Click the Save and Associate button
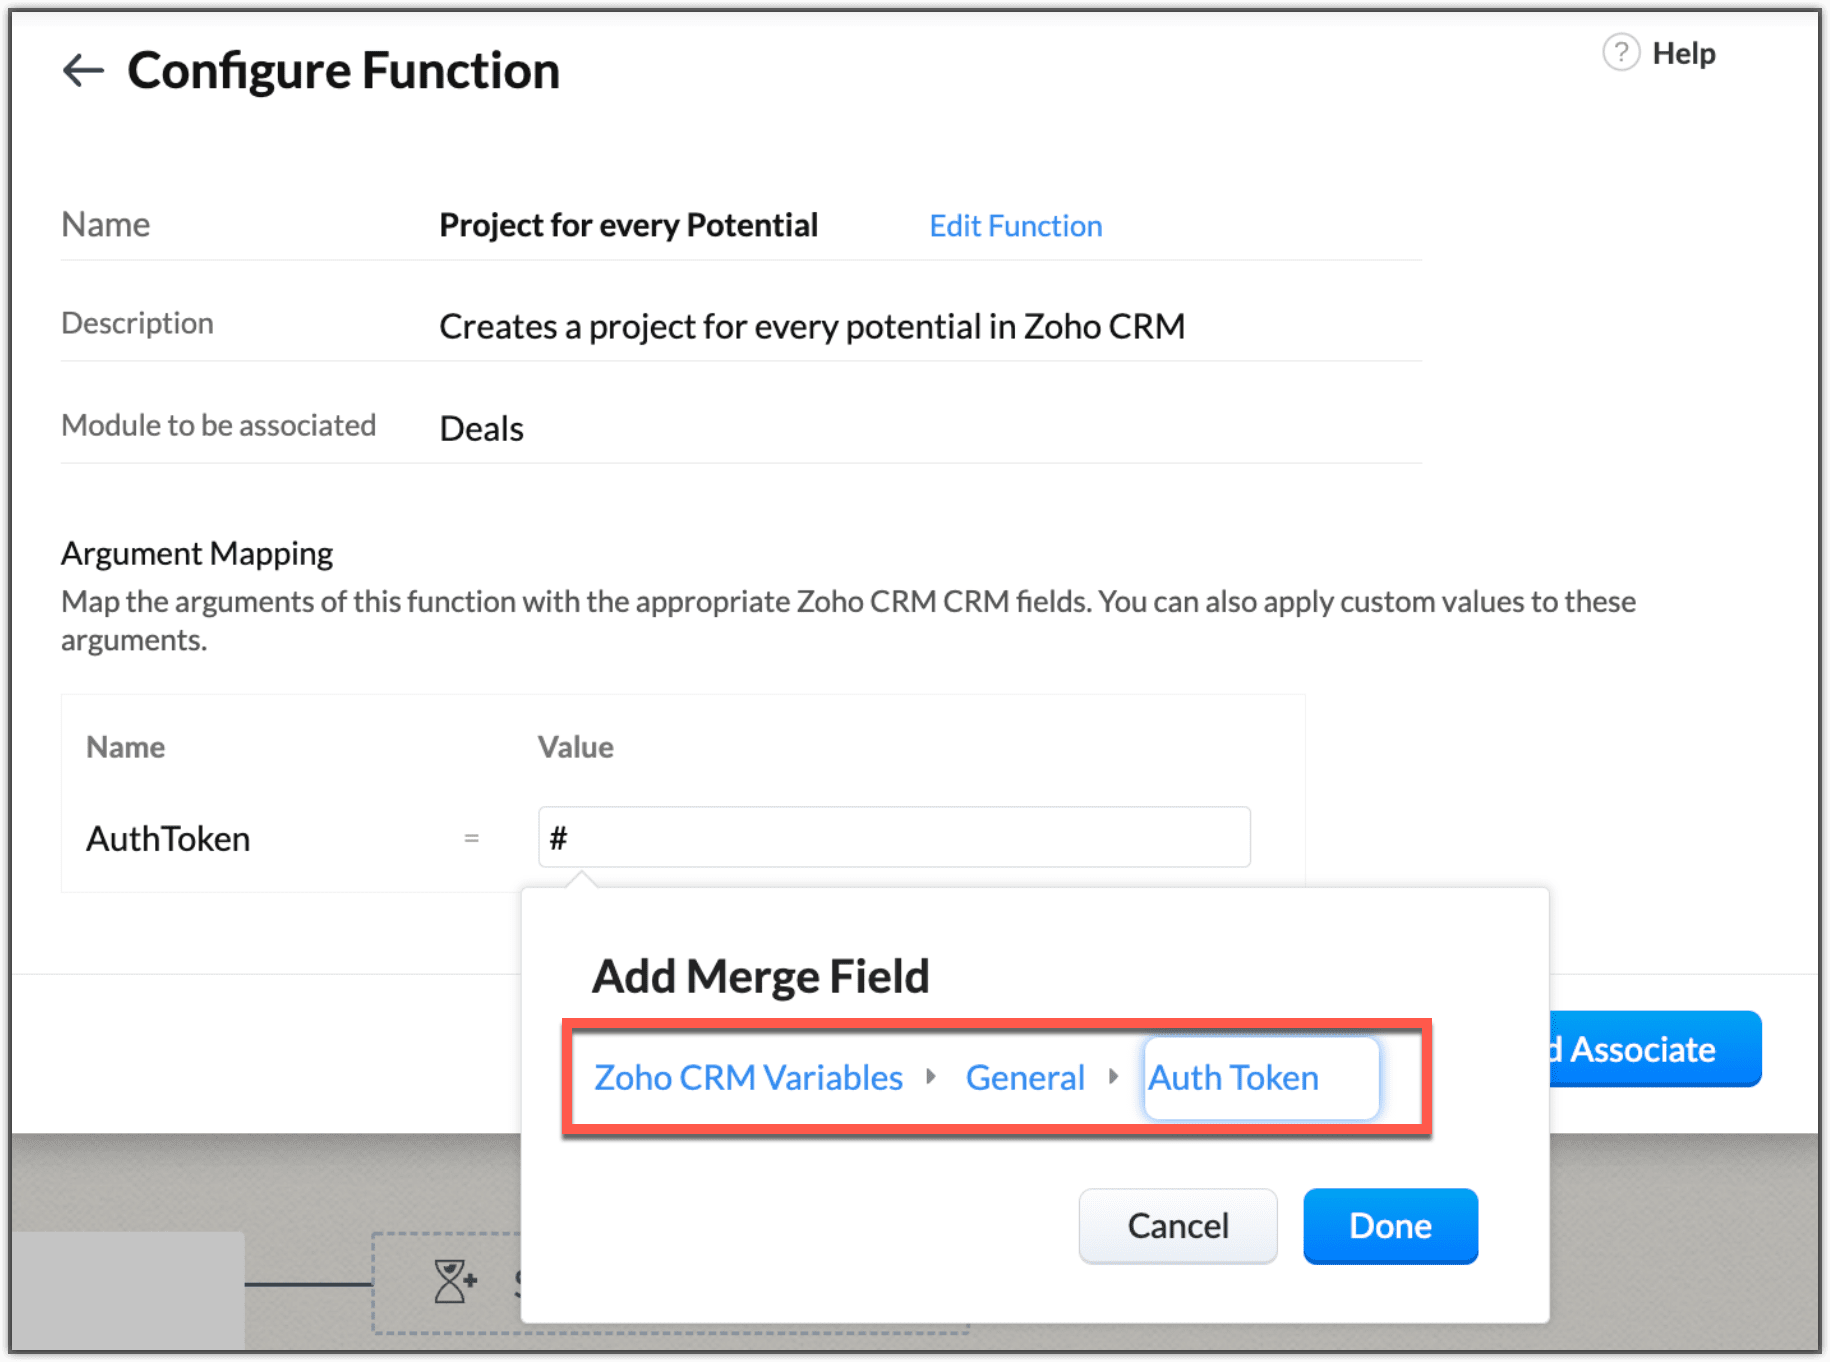1830x1362 pixels. pos(1654,1049)
